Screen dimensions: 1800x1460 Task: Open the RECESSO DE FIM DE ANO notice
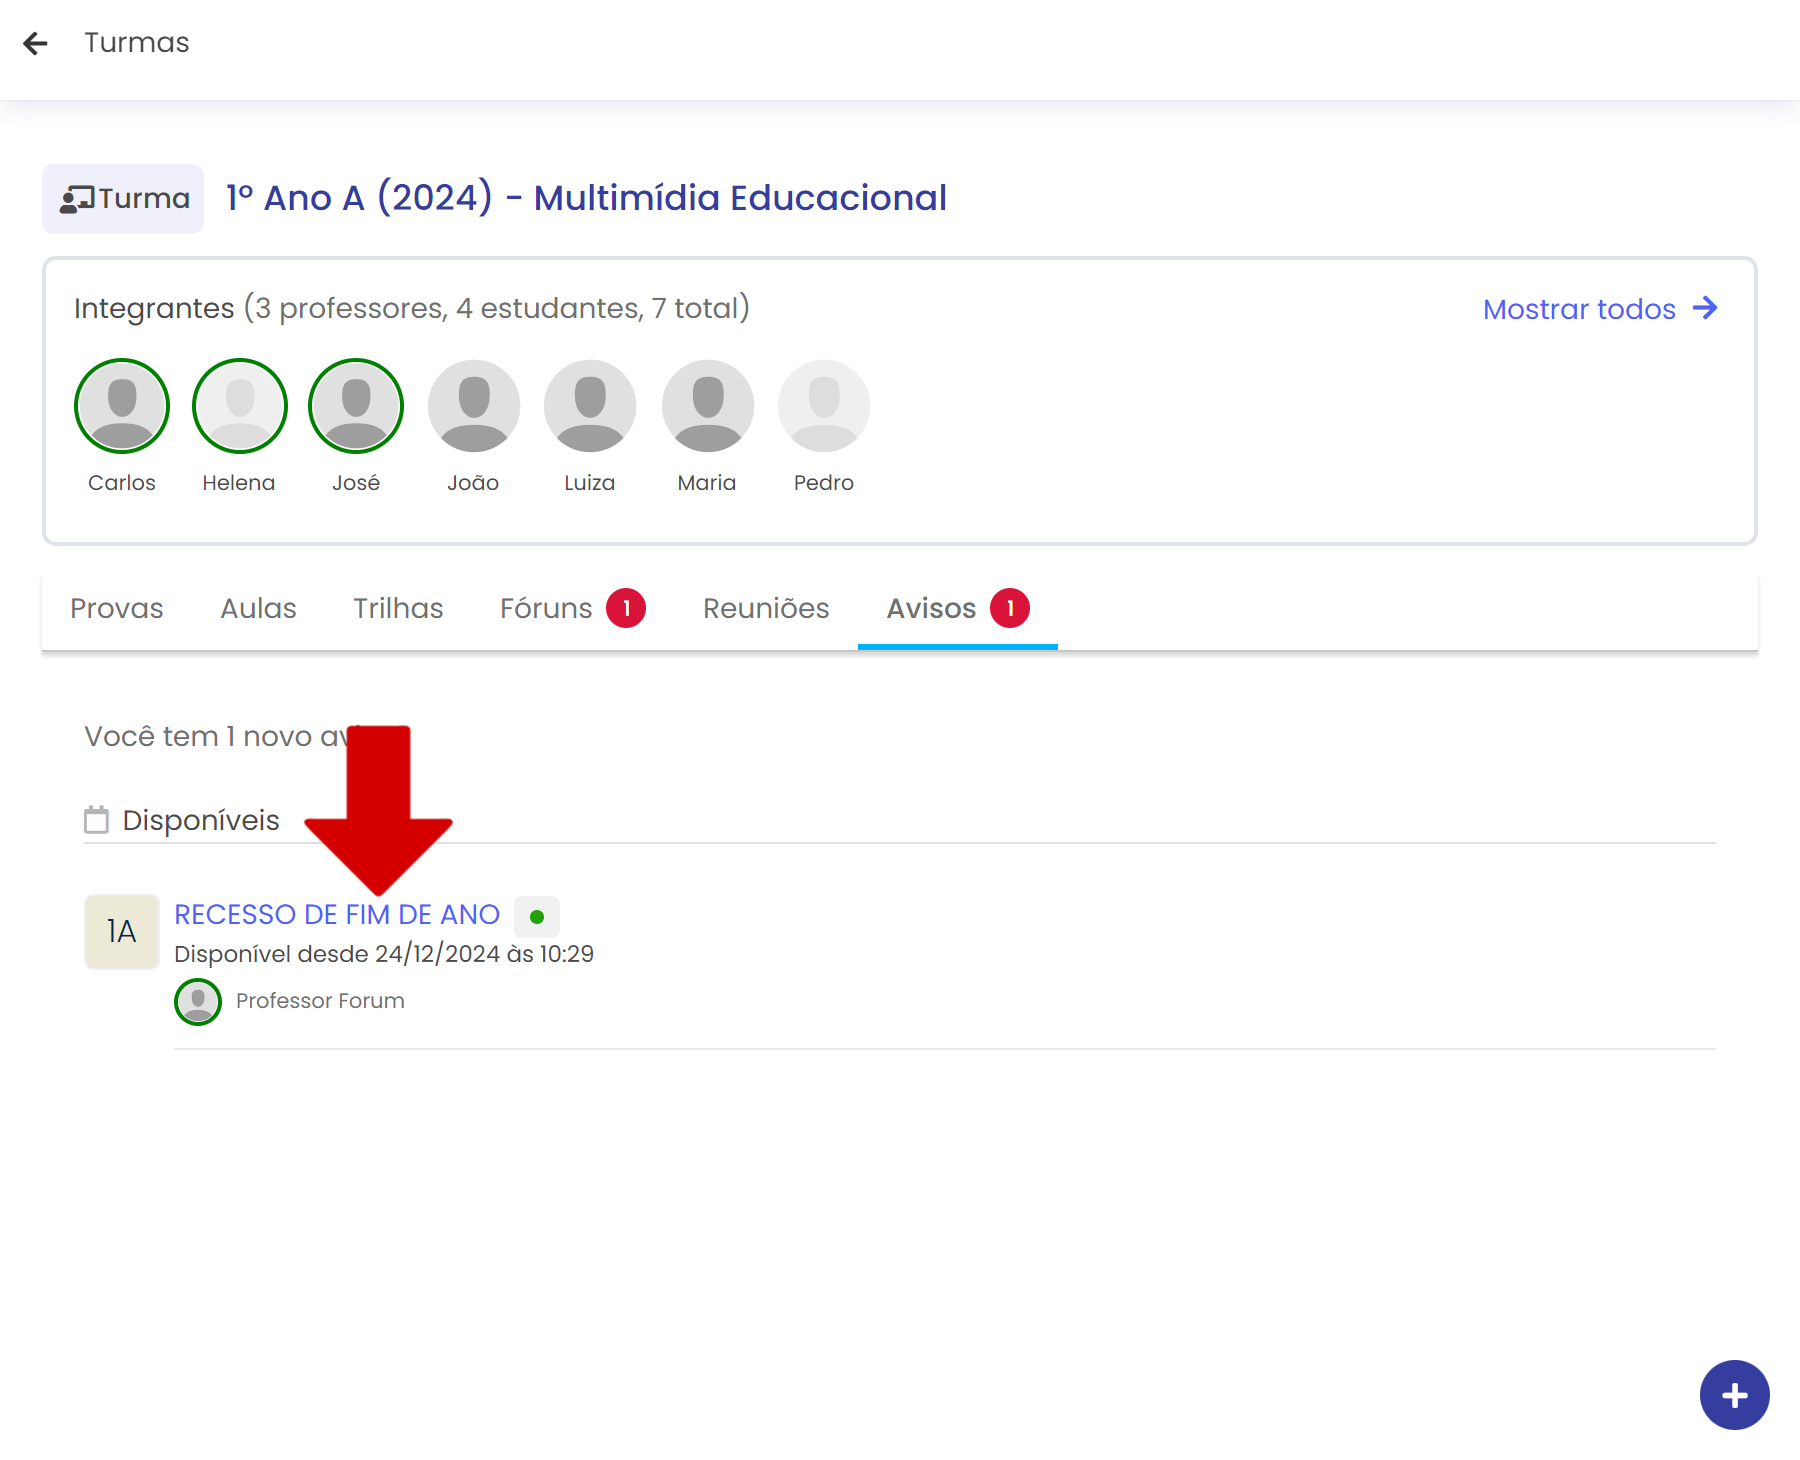coord(337,915)
